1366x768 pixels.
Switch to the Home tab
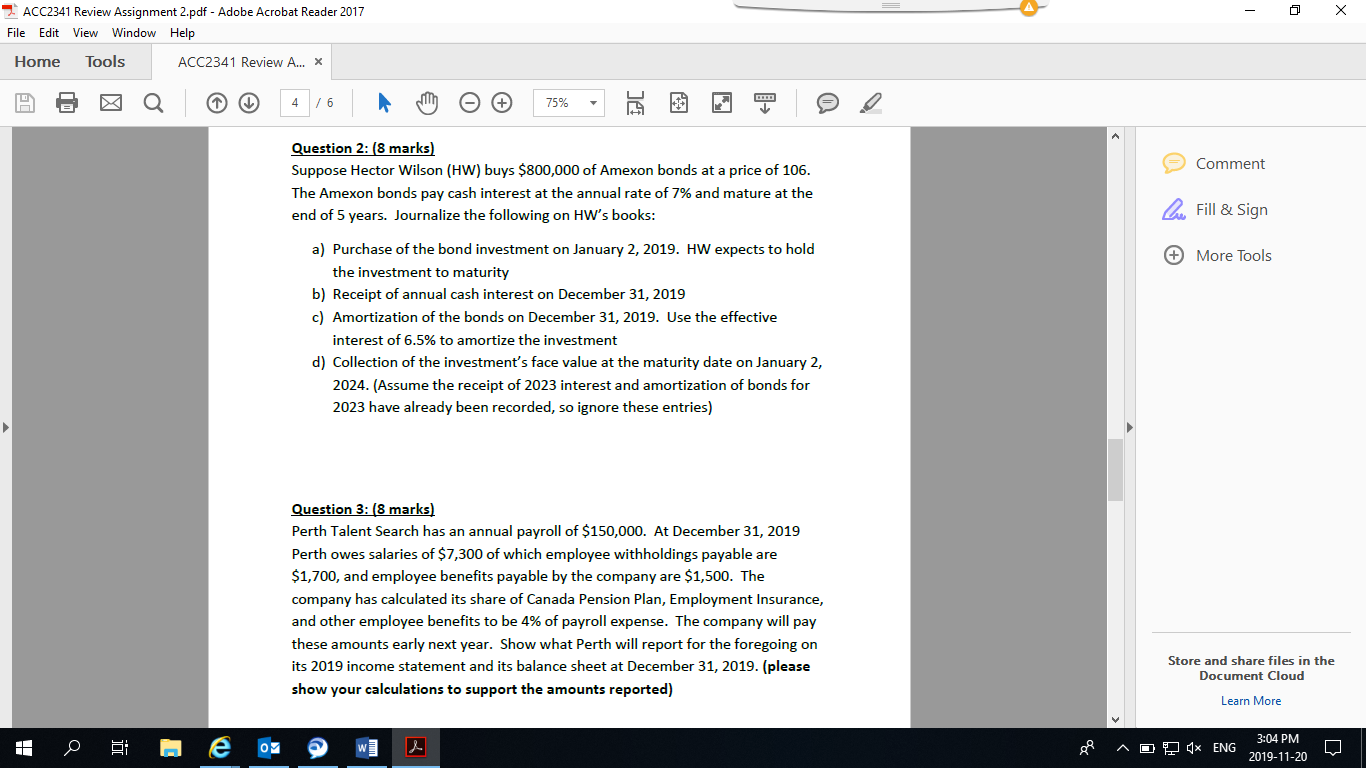(x=36, y=61)
